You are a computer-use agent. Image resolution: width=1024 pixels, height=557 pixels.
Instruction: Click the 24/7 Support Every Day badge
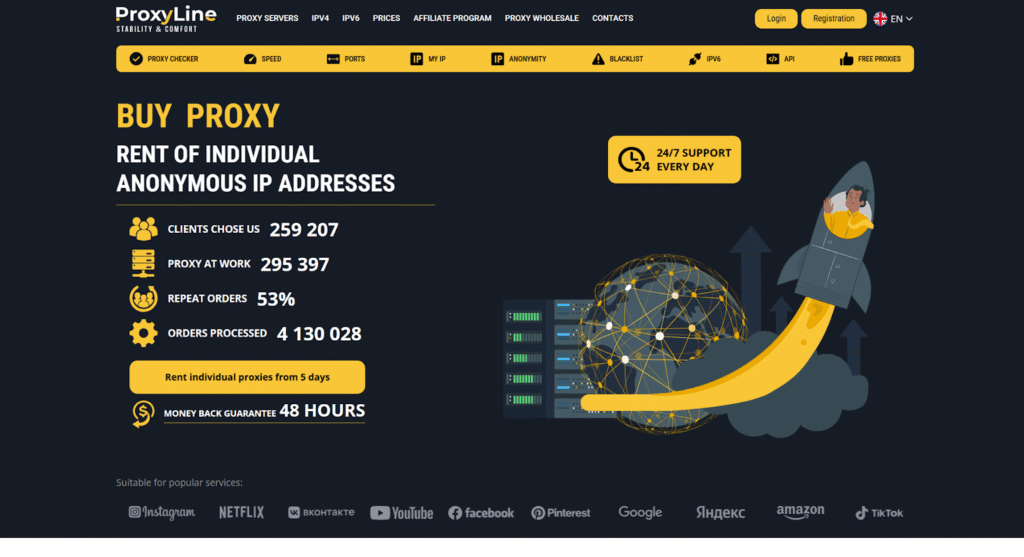(674, 160)
